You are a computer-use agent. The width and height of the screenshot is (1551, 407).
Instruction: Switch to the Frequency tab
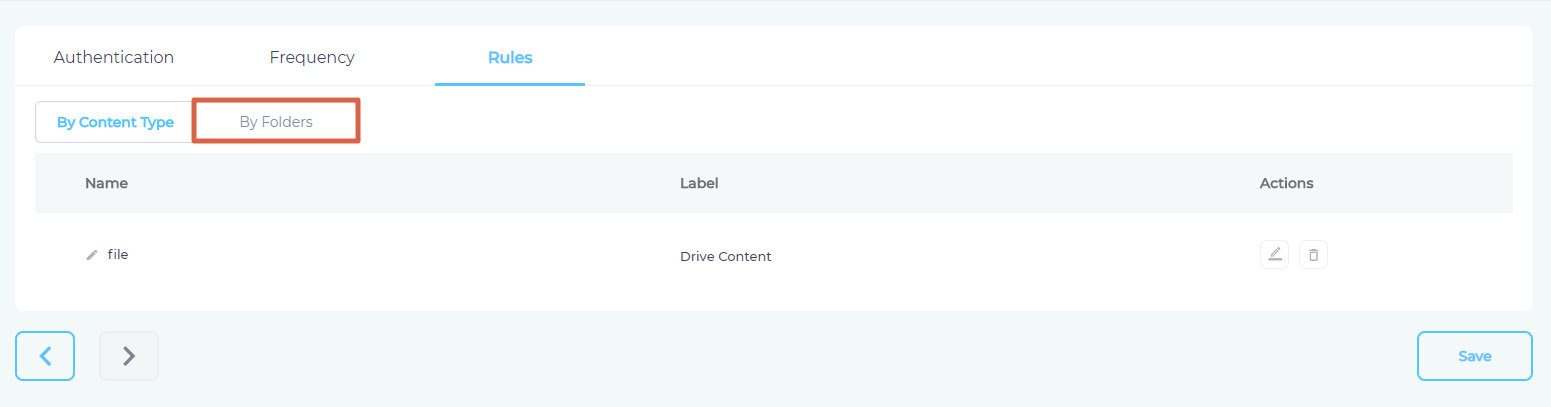312,57
